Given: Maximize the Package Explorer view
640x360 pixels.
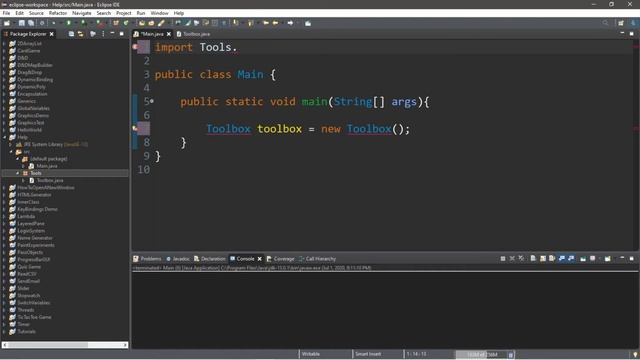Looking at the screenshot, I should [122, 34].
